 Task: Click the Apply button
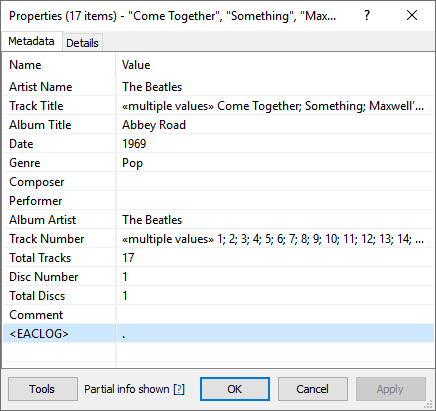391,389
